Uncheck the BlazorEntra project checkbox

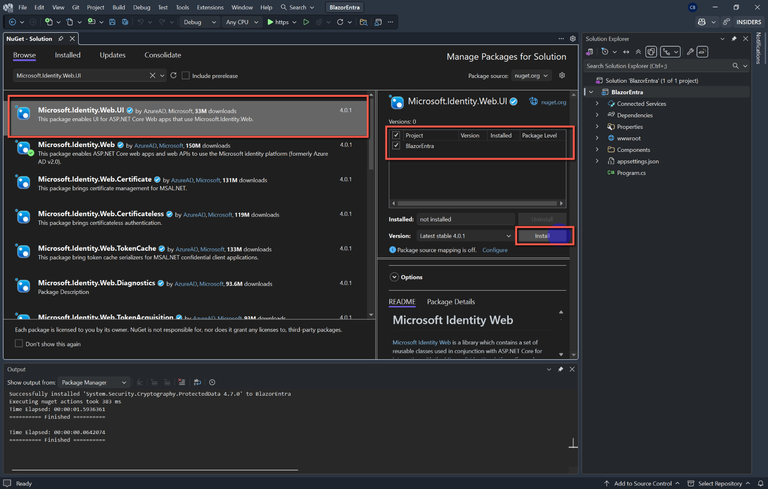tap(396, 145)
